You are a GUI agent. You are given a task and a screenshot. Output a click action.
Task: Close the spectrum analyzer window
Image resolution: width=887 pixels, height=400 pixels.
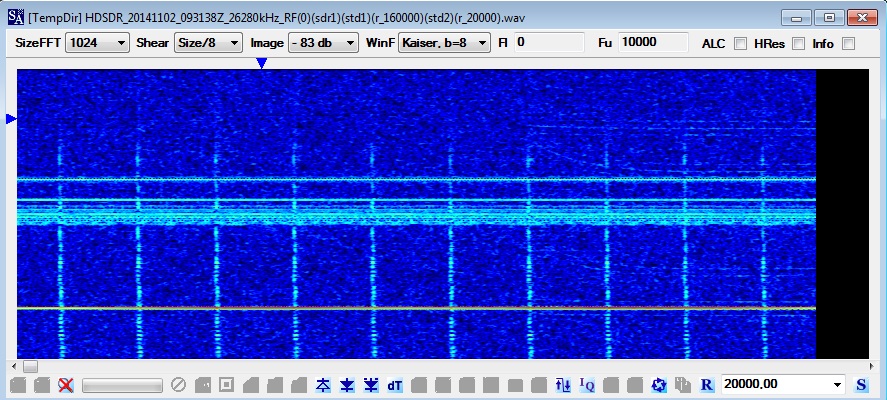pos(863,18)
